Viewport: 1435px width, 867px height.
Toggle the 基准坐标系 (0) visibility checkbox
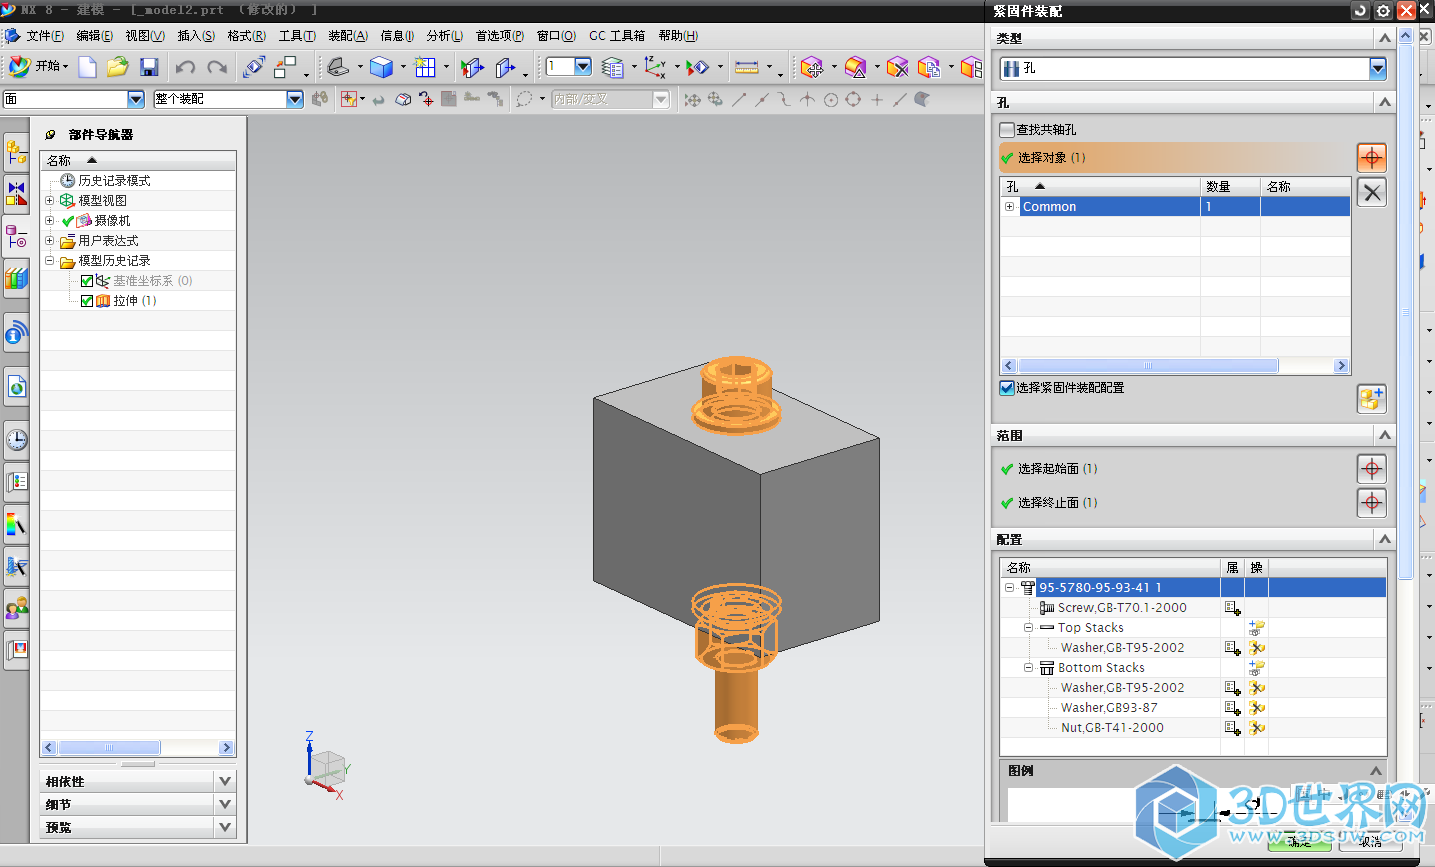pyautogui.click(x=87, y=281)
